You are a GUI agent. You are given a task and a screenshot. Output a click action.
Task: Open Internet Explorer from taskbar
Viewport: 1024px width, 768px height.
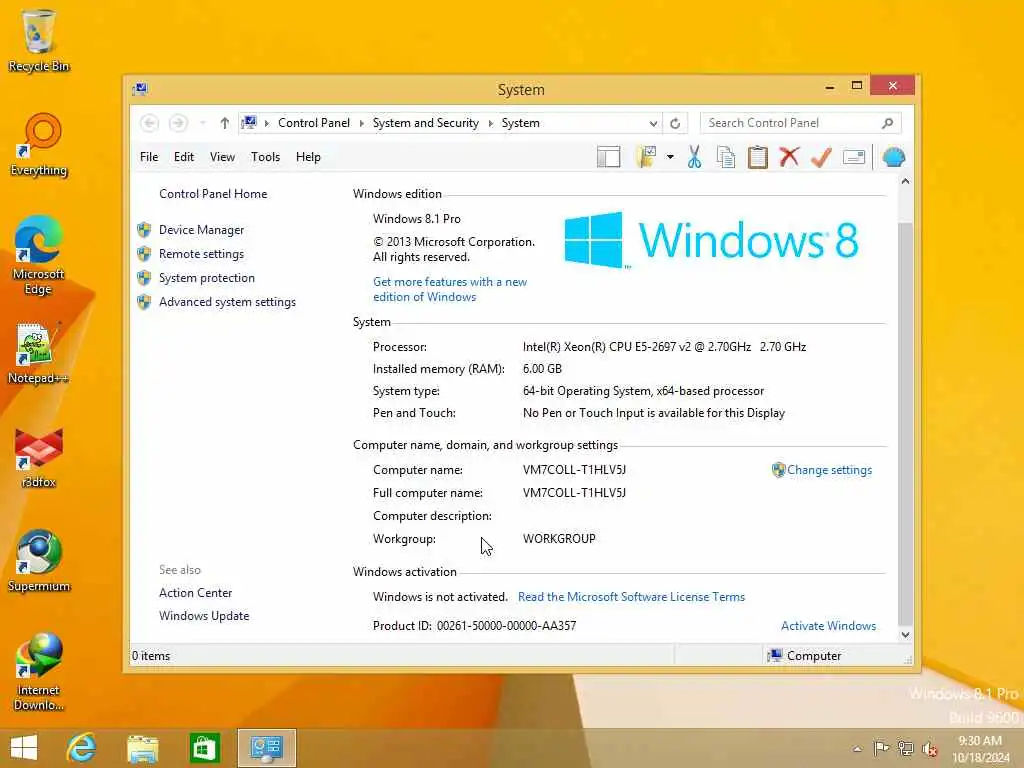[x=82, y=748]
